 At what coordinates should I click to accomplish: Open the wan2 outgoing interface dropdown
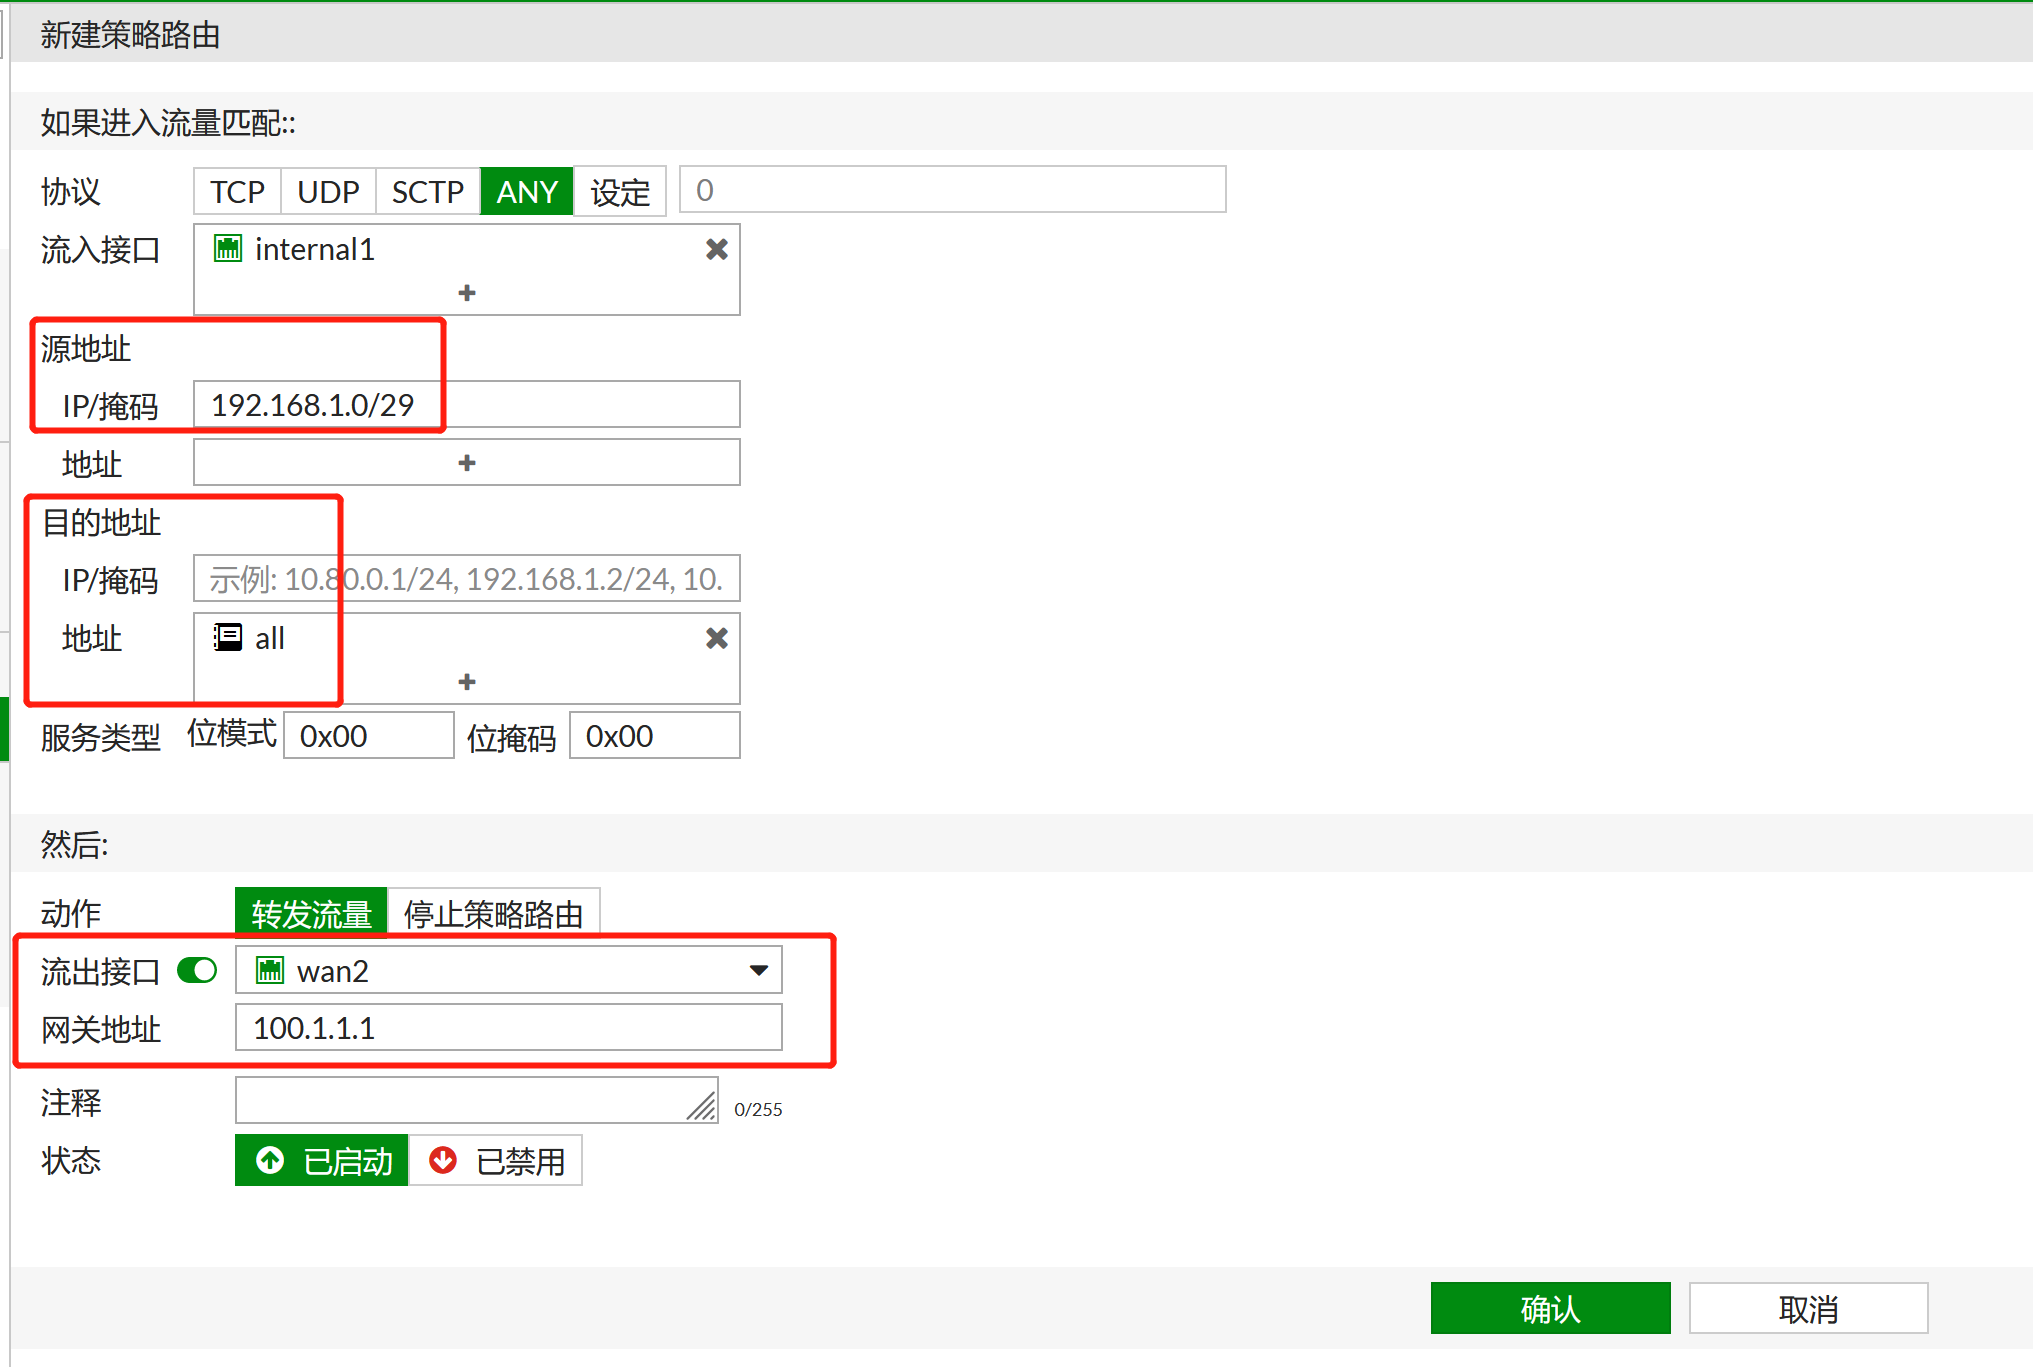point(758,970)
